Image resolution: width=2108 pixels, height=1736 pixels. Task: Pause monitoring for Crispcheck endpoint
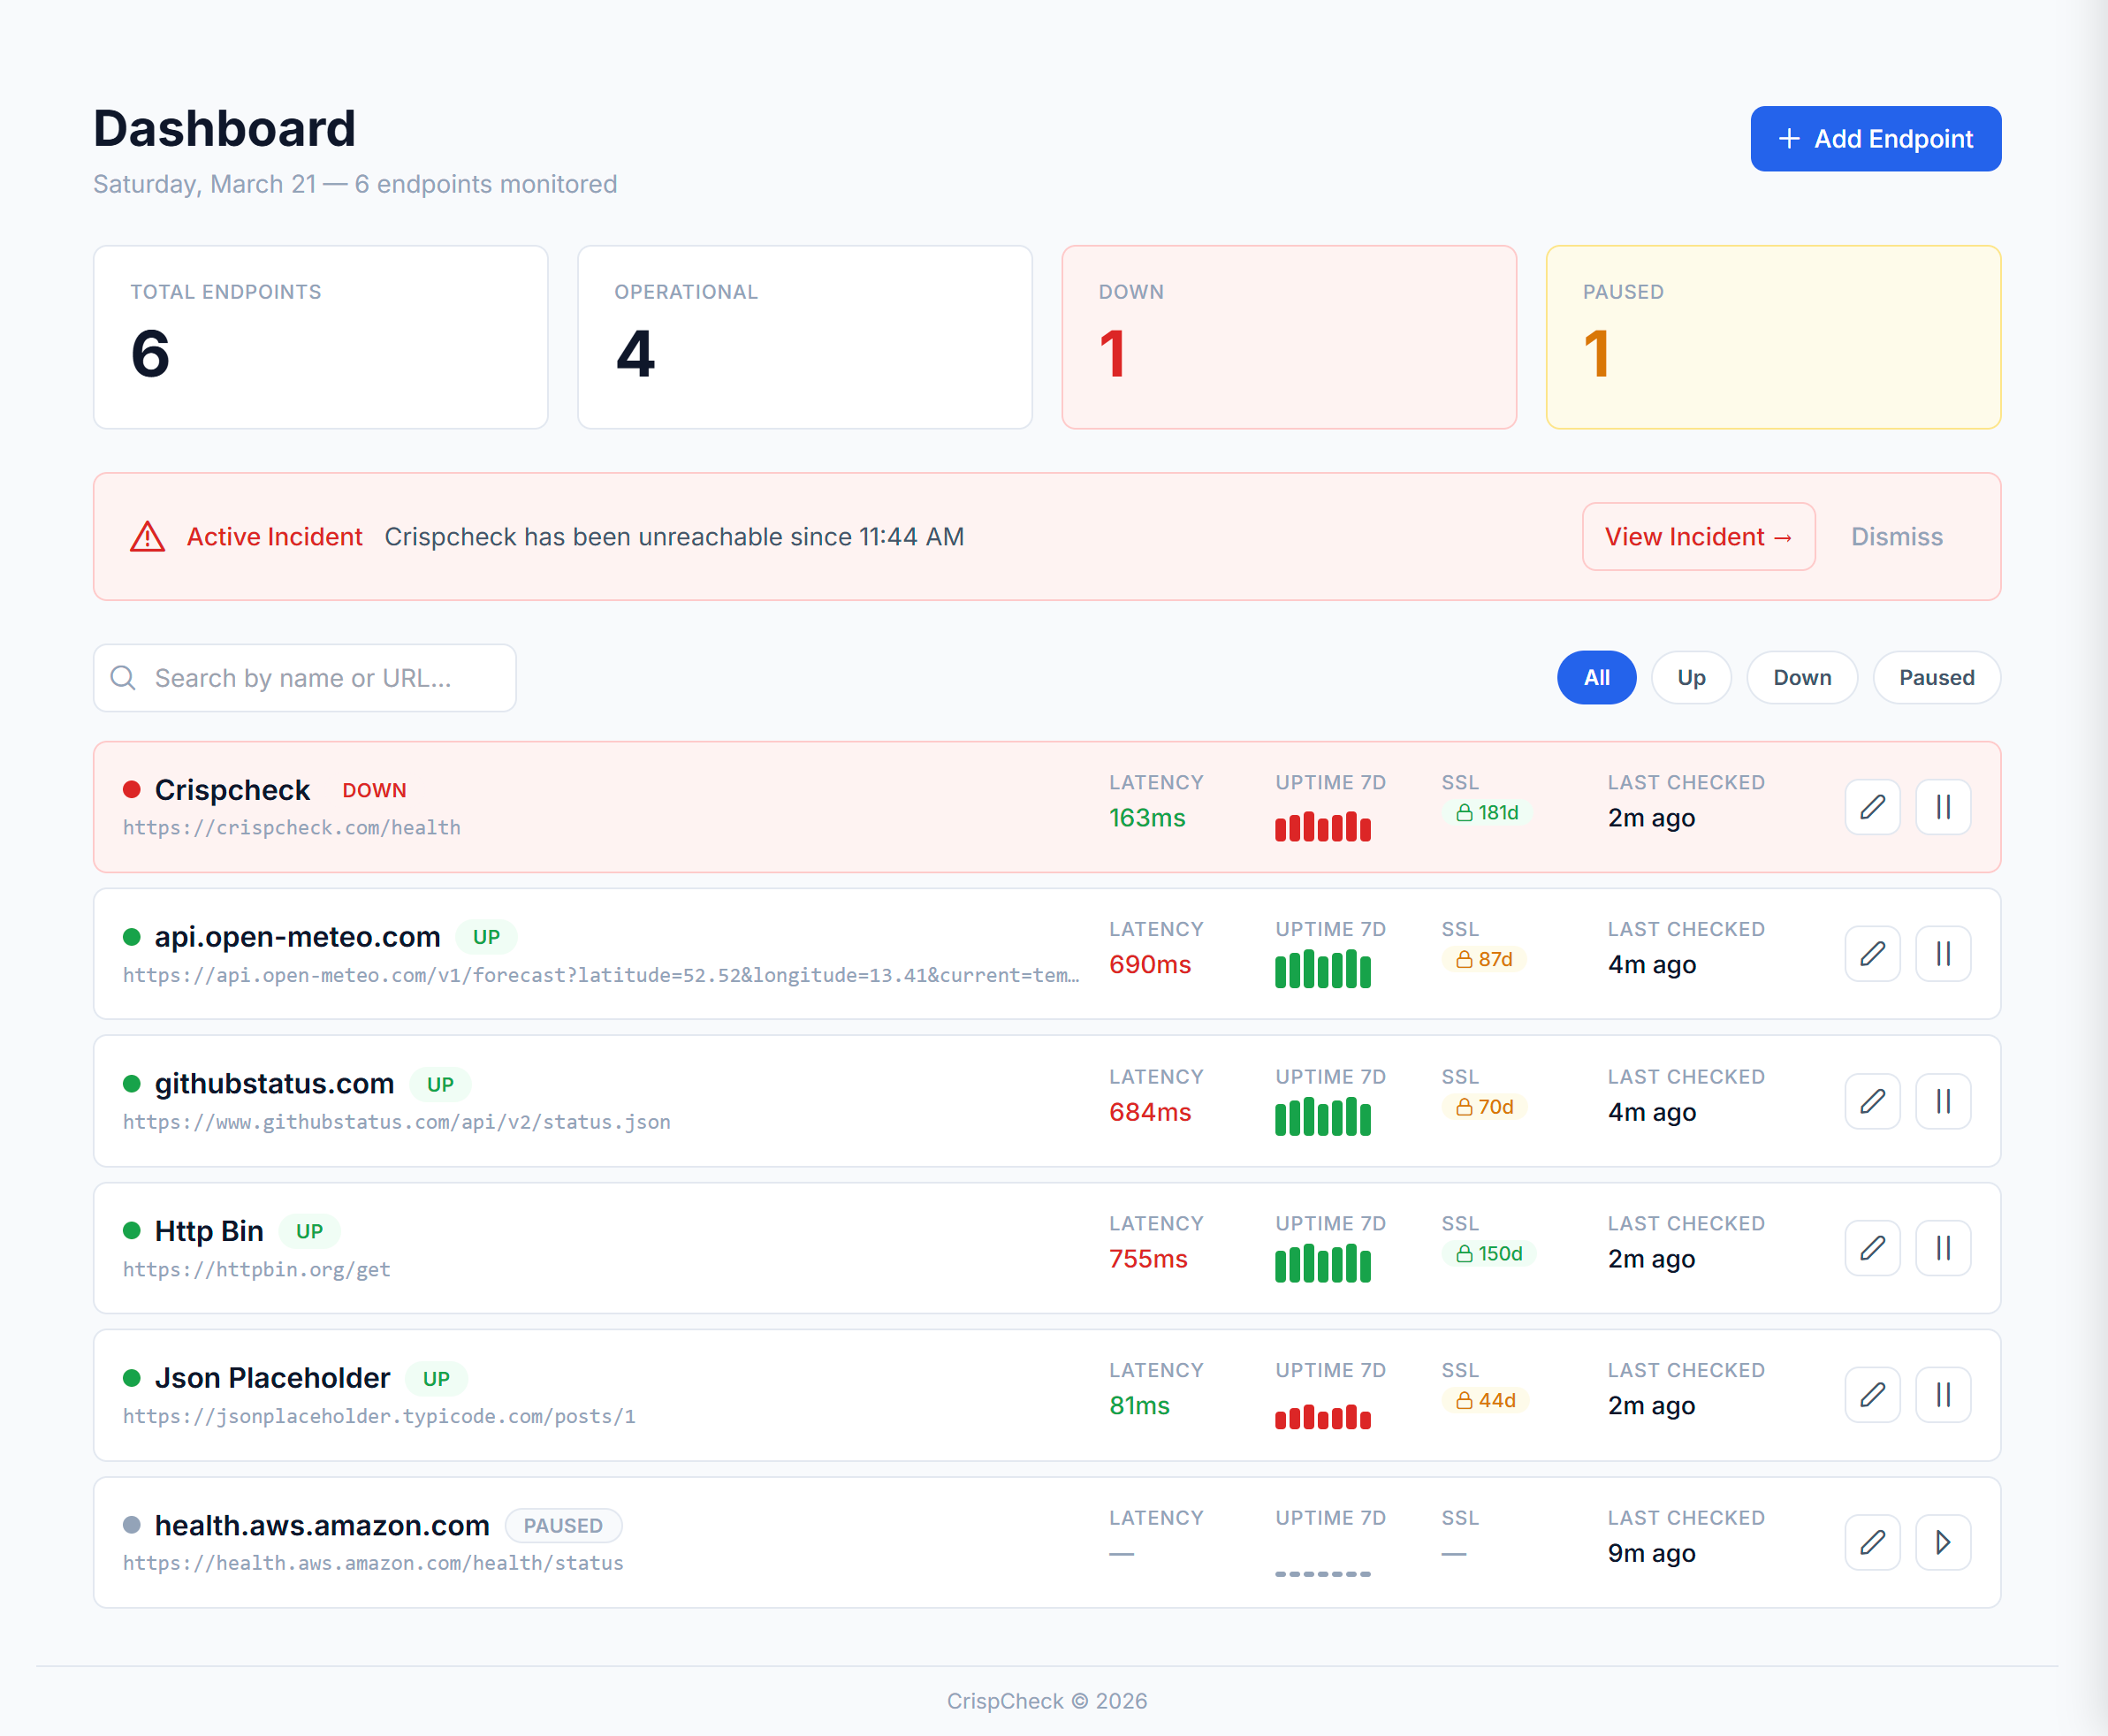[1942, 807]
